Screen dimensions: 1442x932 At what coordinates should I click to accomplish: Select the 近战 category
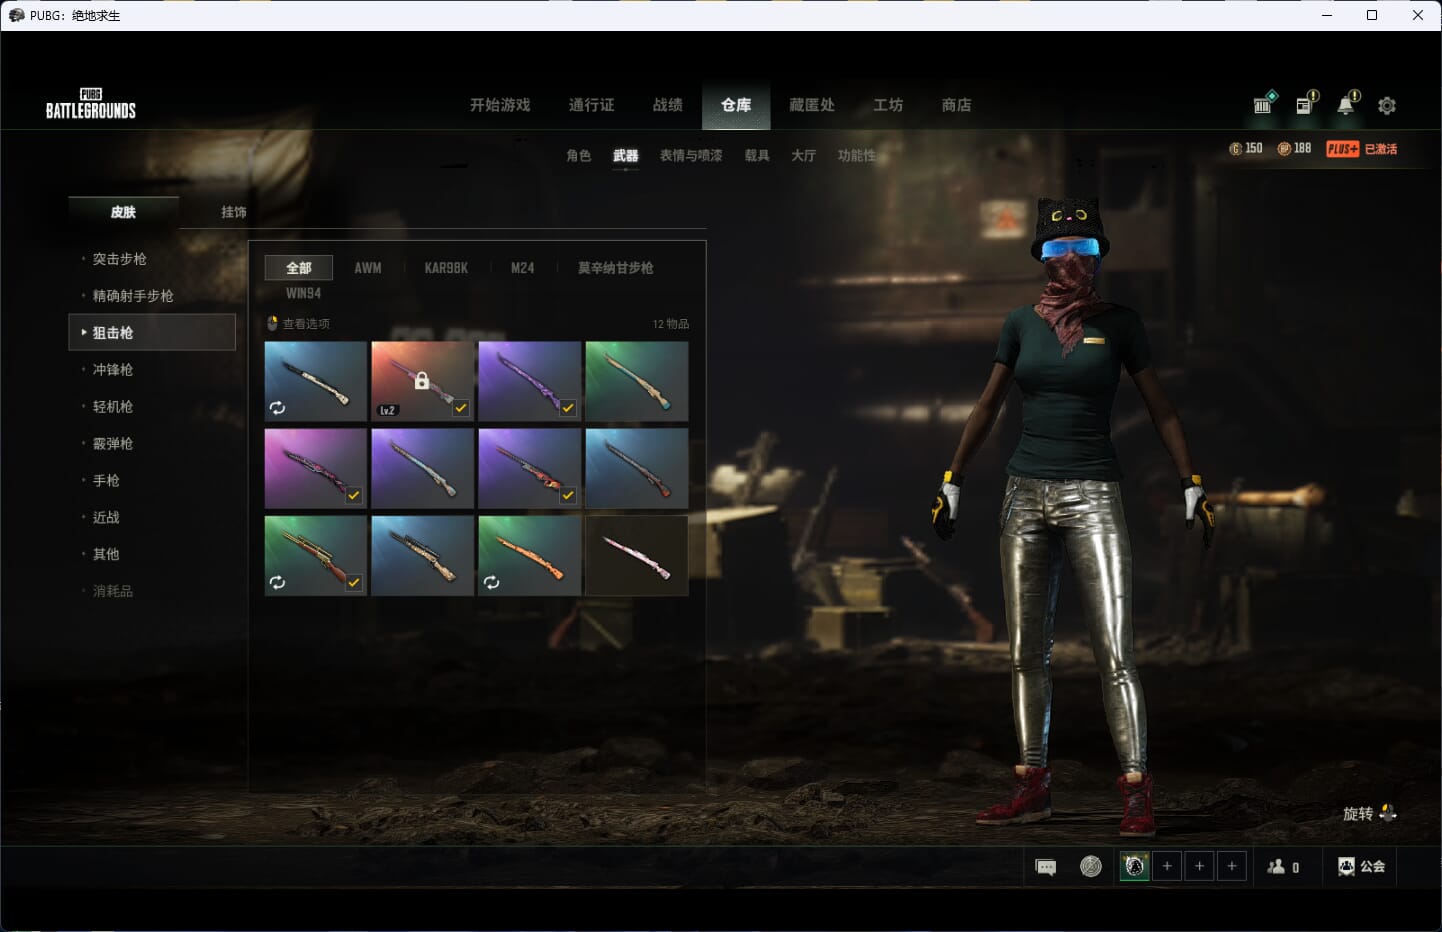(x=105, y=518)
